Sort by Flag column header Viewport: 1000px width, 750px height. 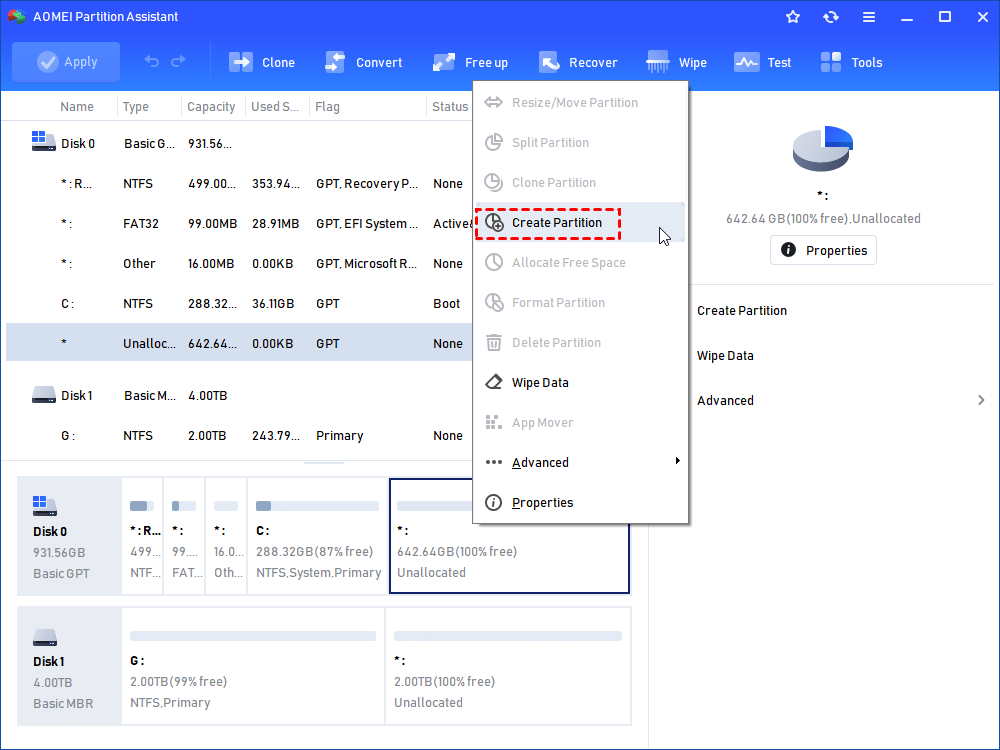tap(327, 107)
